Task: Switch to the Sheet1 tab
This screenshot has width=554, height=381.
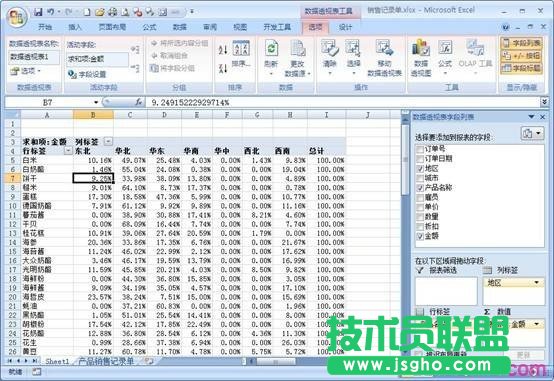Action: pyautogui.click(x=57, y=361)
